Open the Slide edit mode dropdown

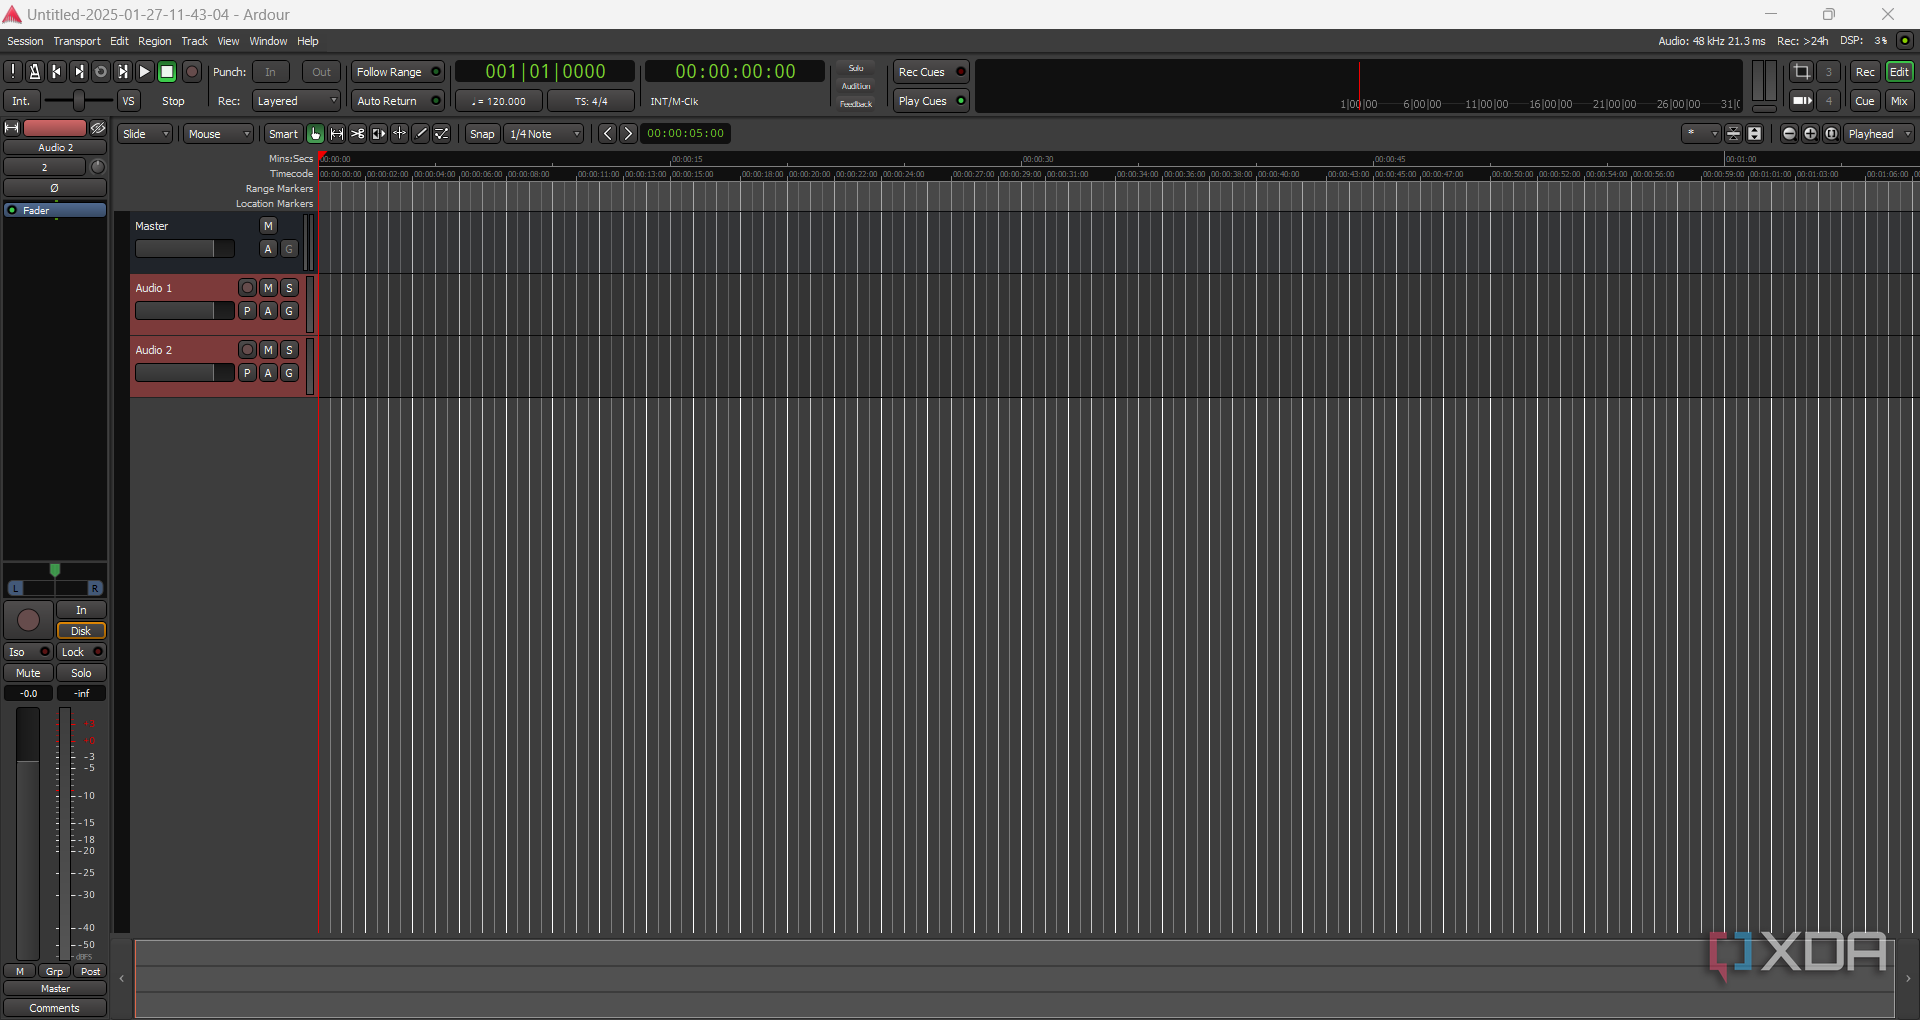145,134
